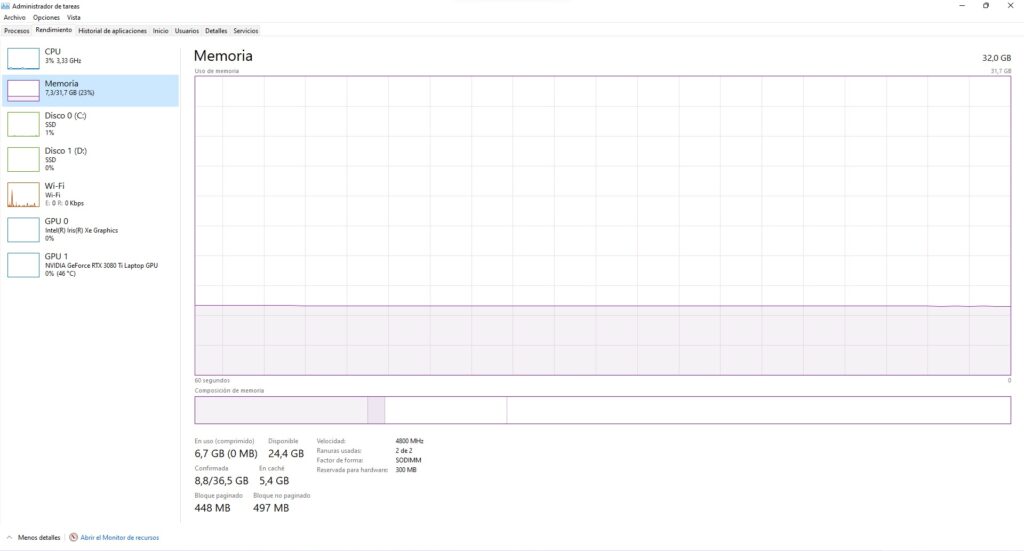Switch to the Procesos tab
Viewport: 1024px width, 551px height.
point(17,31)
